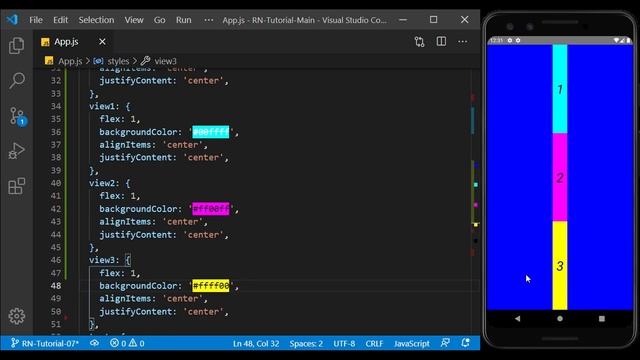Click line number 48 in gutter
Viewport: 640px width, 360px height.
point(56,286)
